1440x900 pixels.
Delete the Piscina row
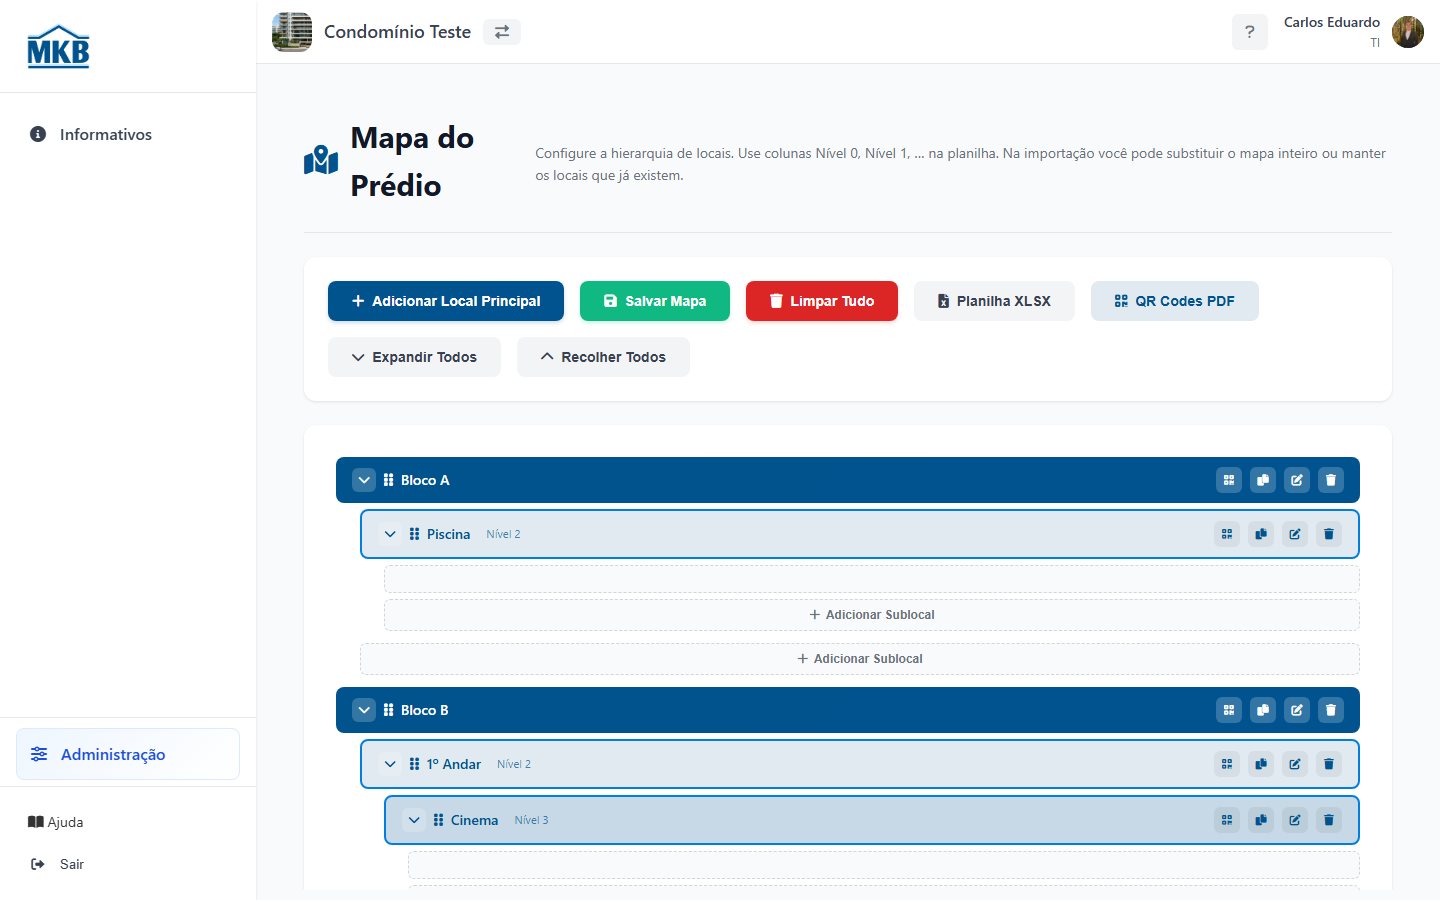(x=1329, y=534)
